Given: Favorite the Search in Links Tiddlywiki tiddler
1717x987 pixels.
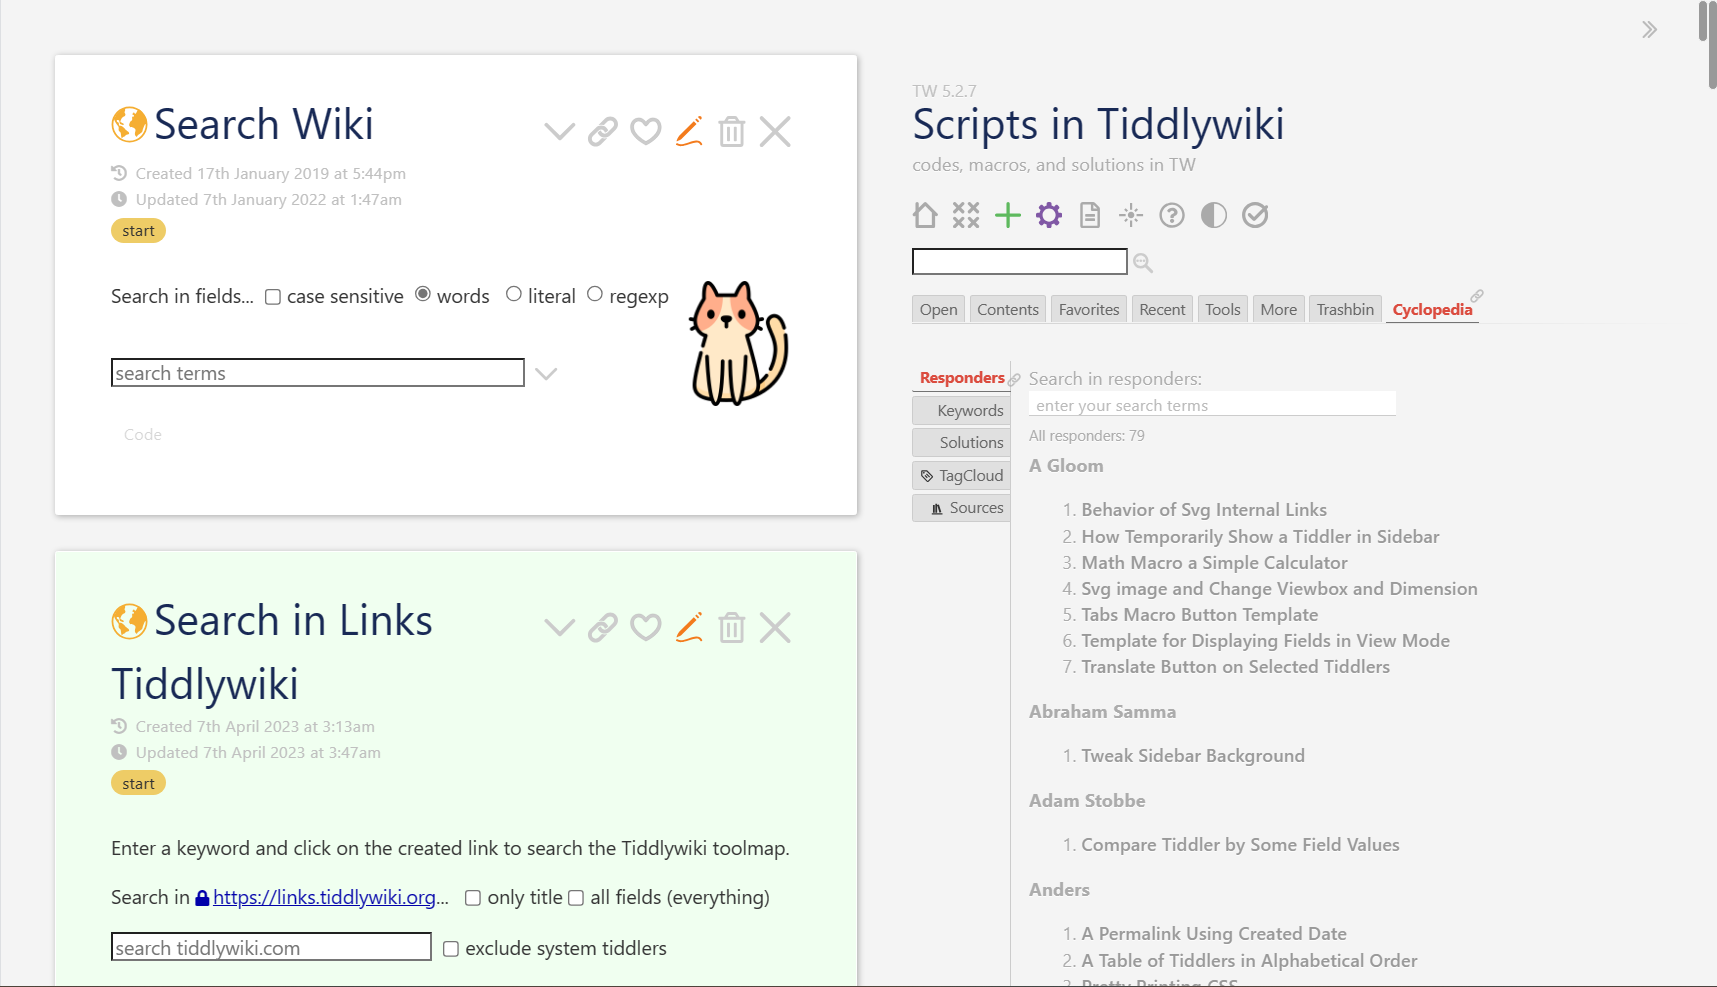Looking at the screenshot, I should [645, 627].
